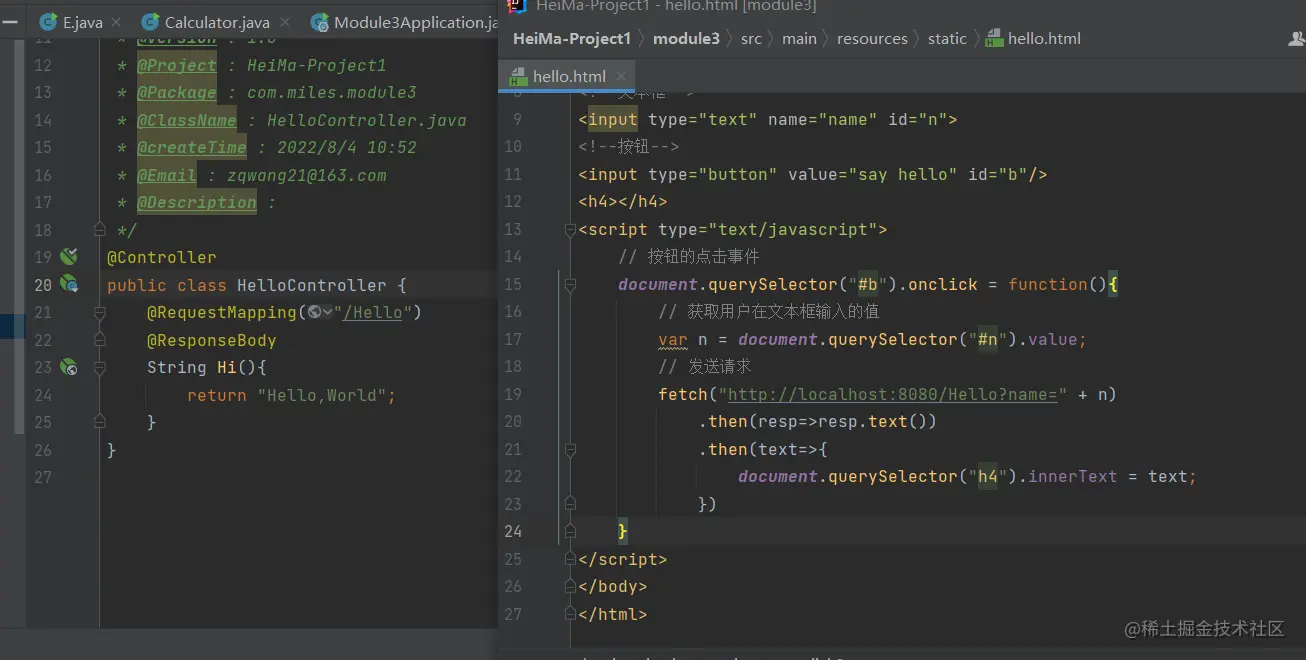Click hello.html text in the breadcrumb
Image resolution: width=1306 pixels, height=660 pixels.
1044,39
